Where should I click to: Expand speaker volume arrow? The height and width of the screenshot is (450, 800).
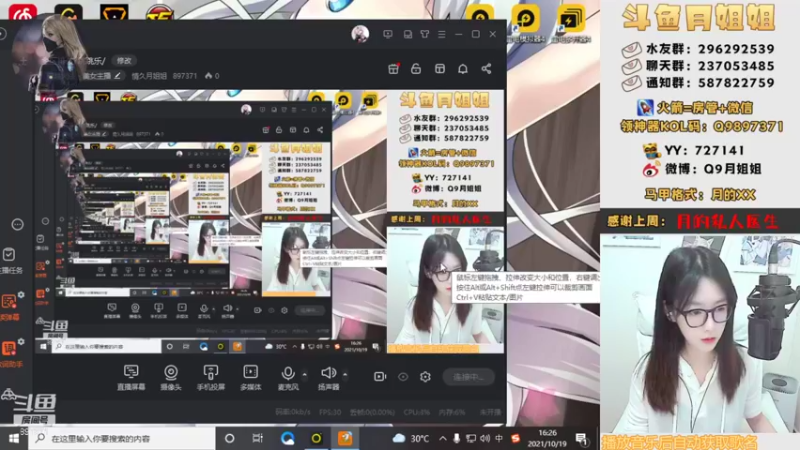345,374
